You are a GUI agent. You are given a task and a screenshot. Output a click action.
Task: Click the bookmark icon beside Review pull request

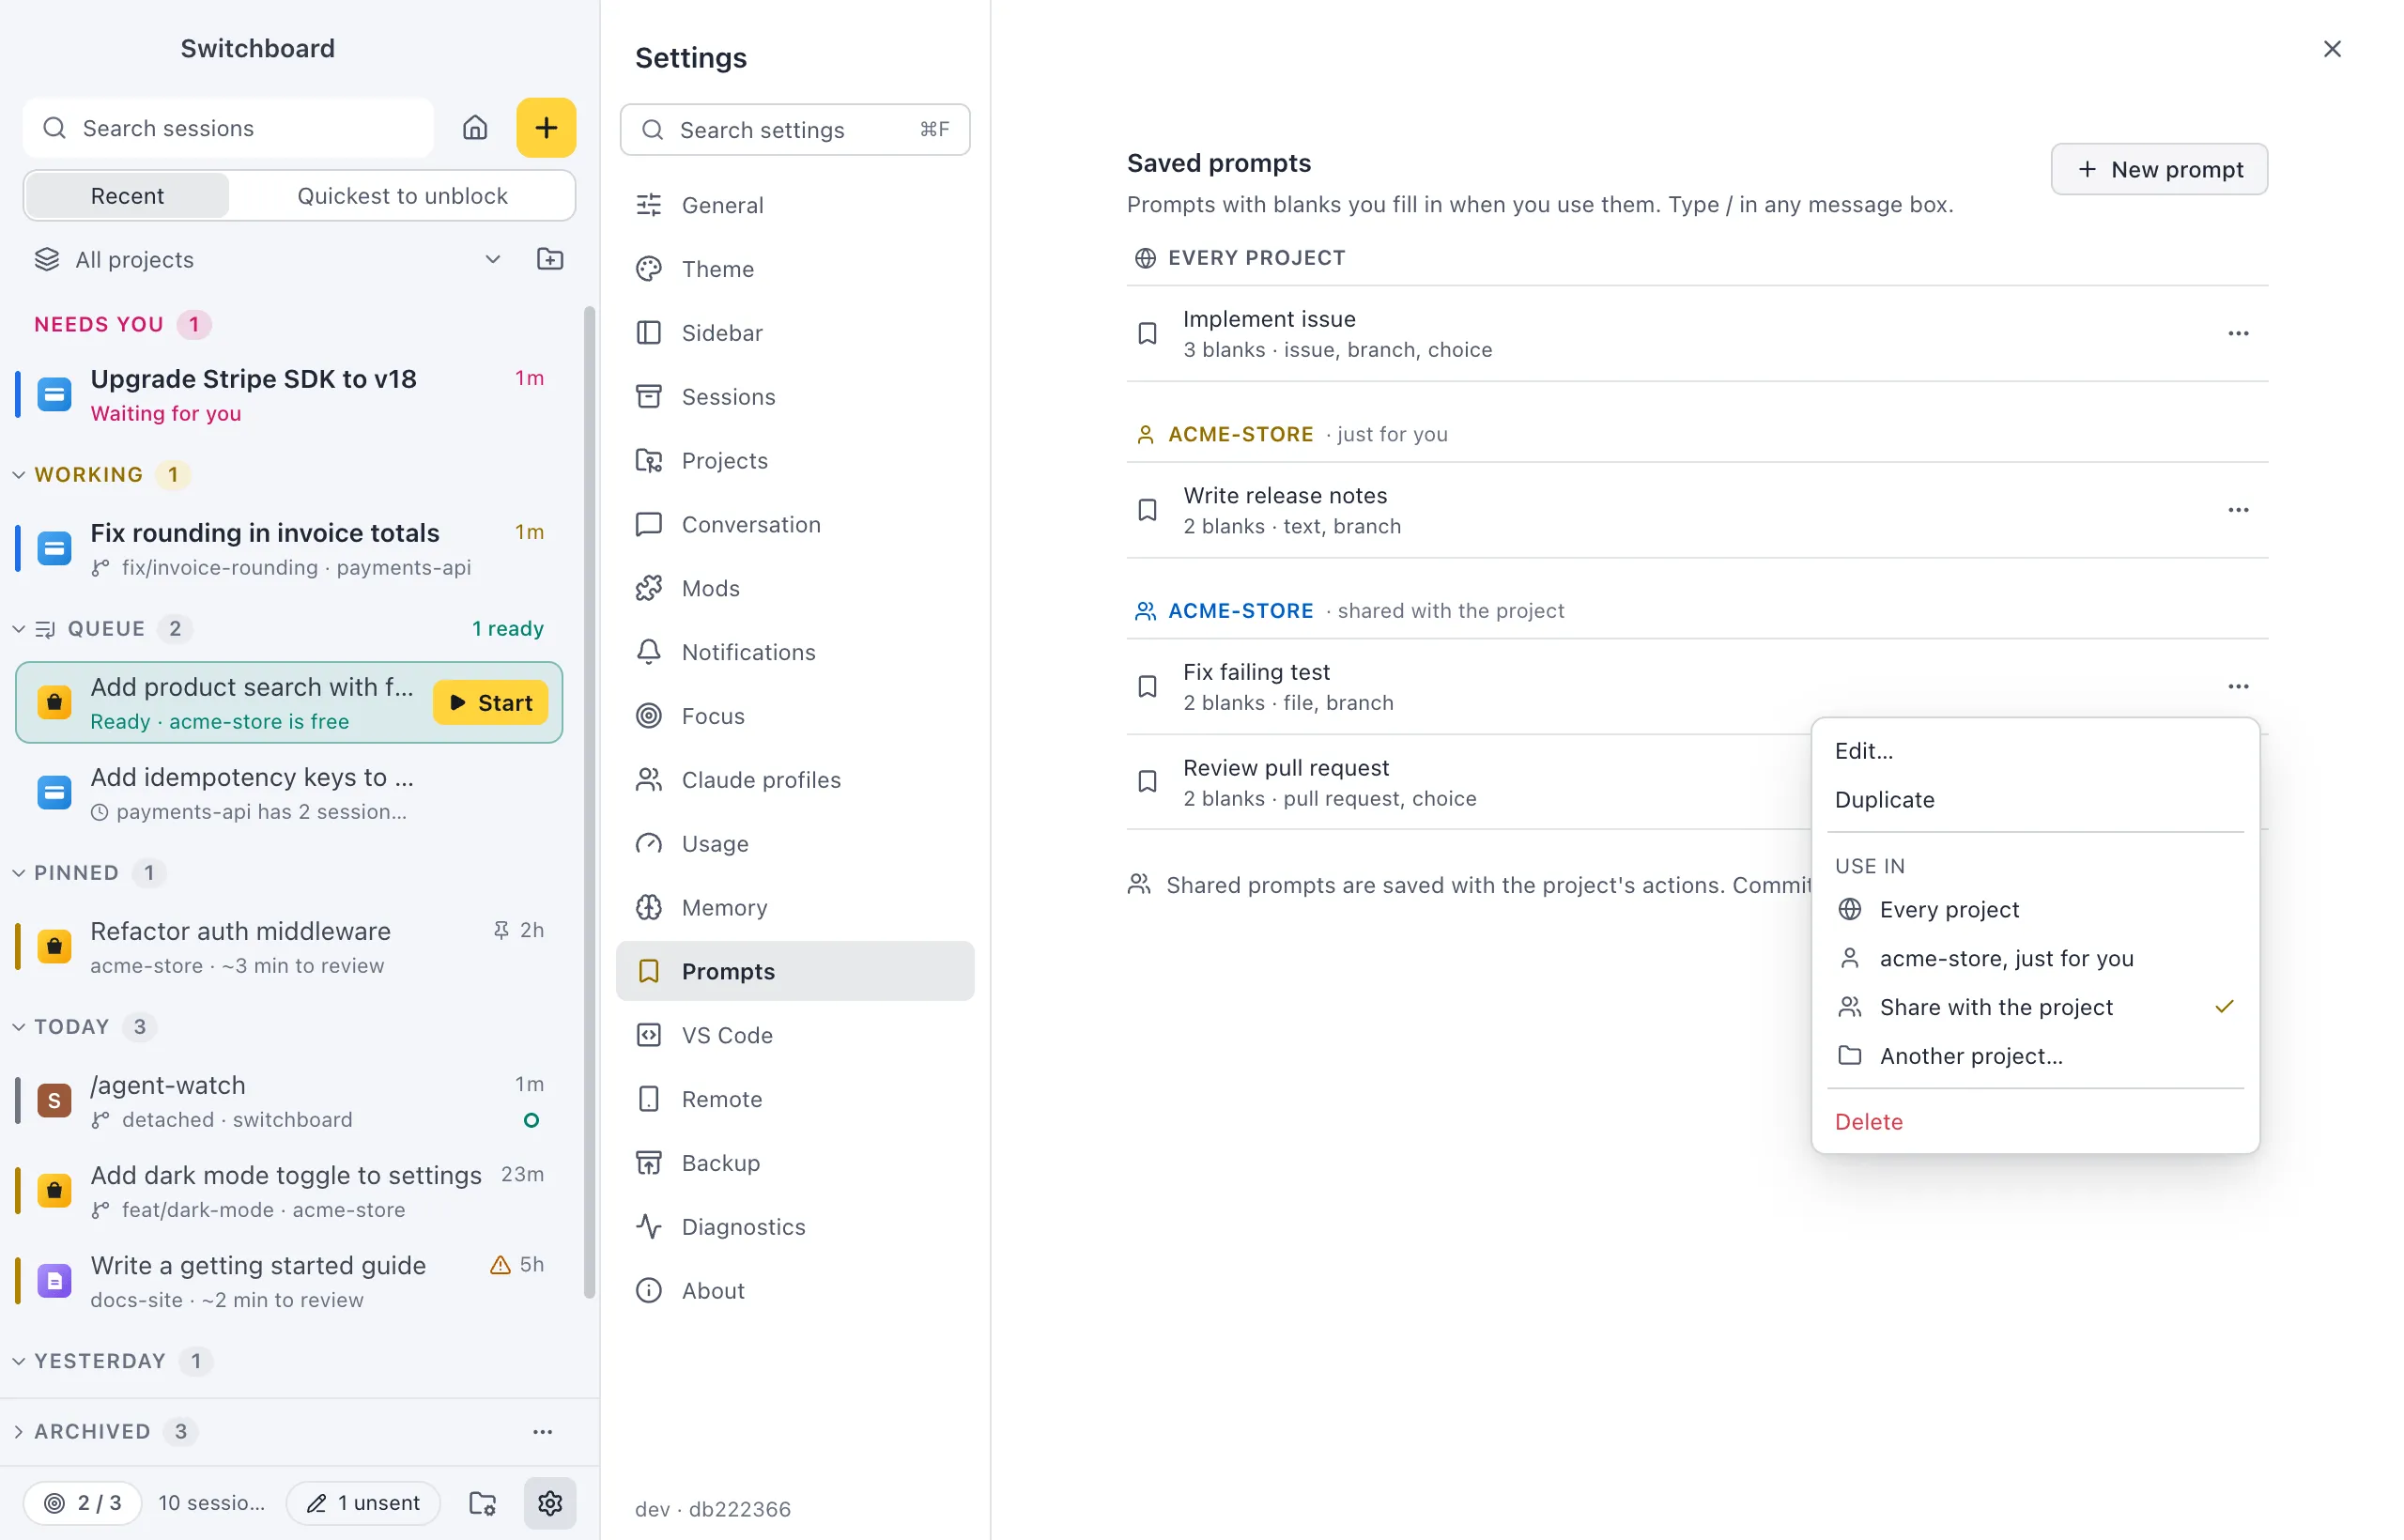(x=1148, y=782)
